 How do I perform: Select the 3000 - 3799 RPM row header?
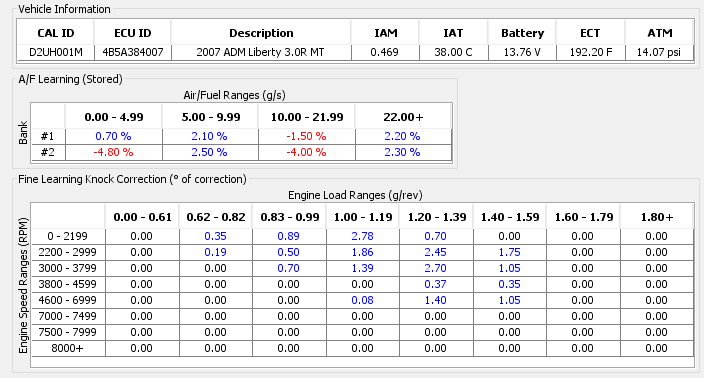tap(68, 268)
